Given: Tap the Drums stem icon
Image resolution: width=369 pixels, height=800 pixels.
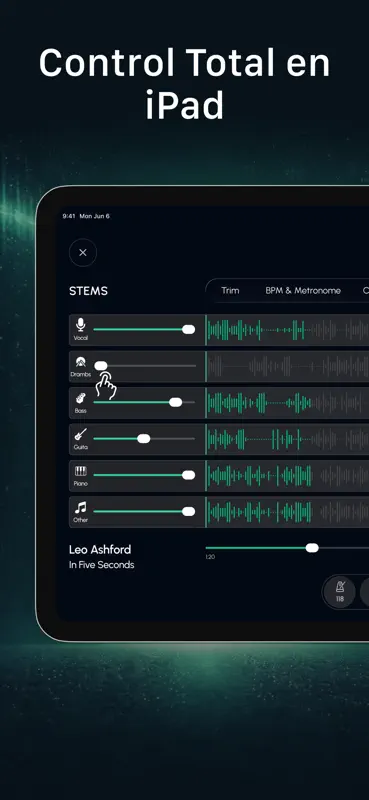Looking at the screenshot, I should (81, 362).
